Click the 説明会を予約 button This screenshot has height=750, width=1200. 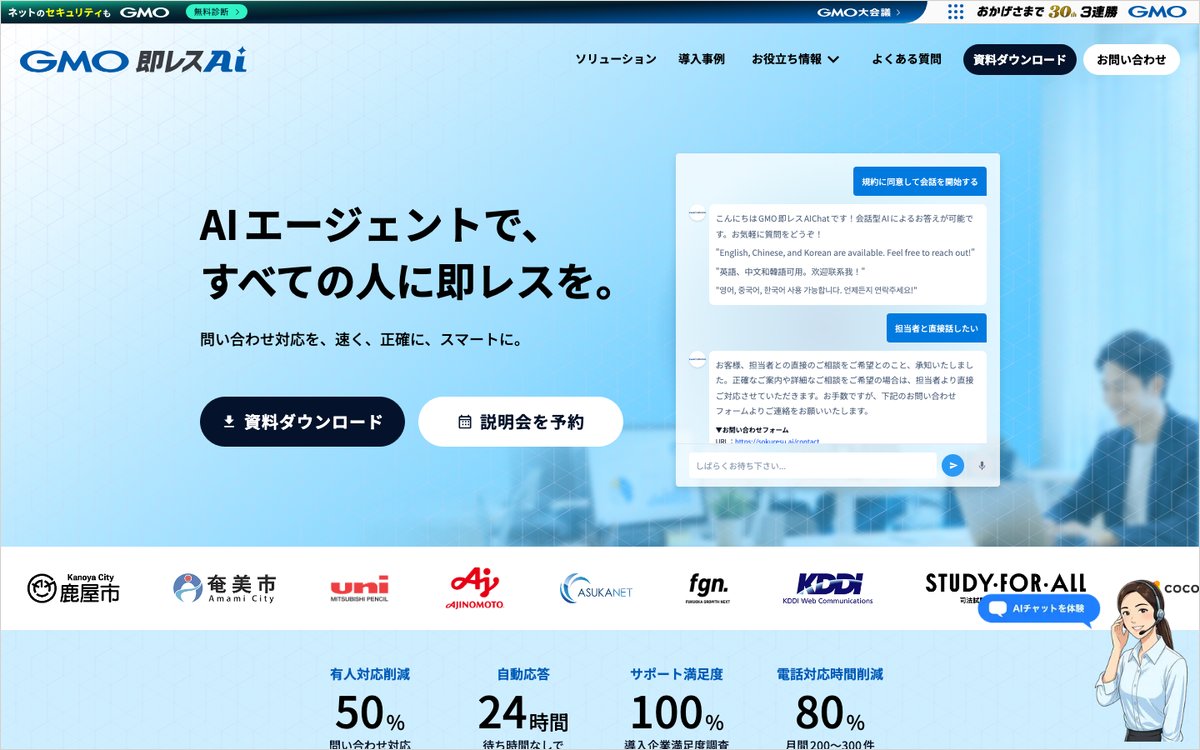520,421
